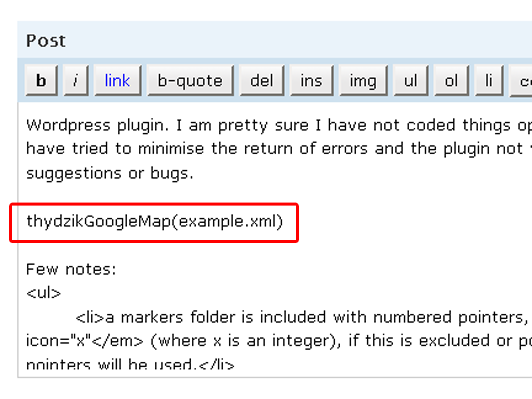Start an ordered list with ol button
The image size is (532, 399).
tap(451, 80)
